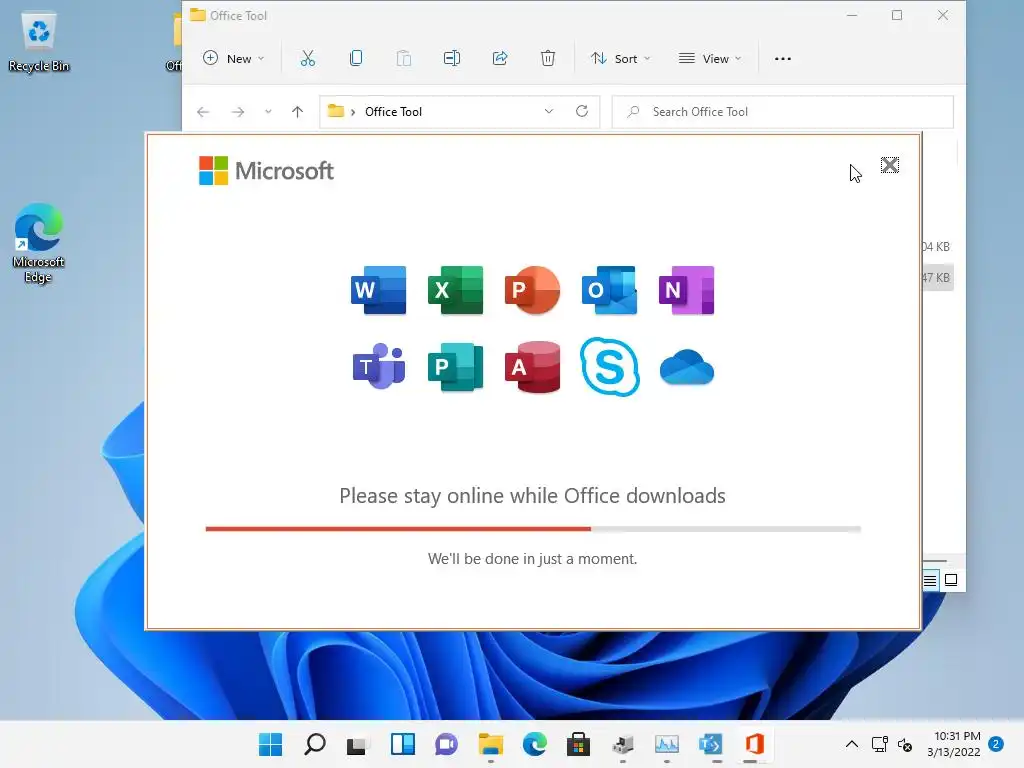Open the Recycle Bin desktop icon

pyautogui.click(x=39, y=41)
